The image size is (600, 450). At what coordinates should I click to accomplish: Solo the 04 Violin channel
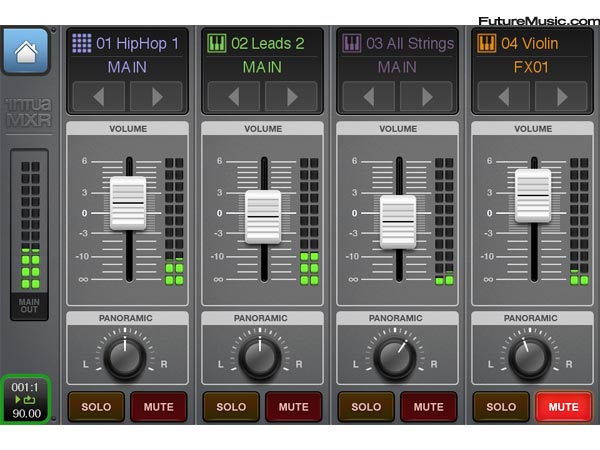pos(501,406)
